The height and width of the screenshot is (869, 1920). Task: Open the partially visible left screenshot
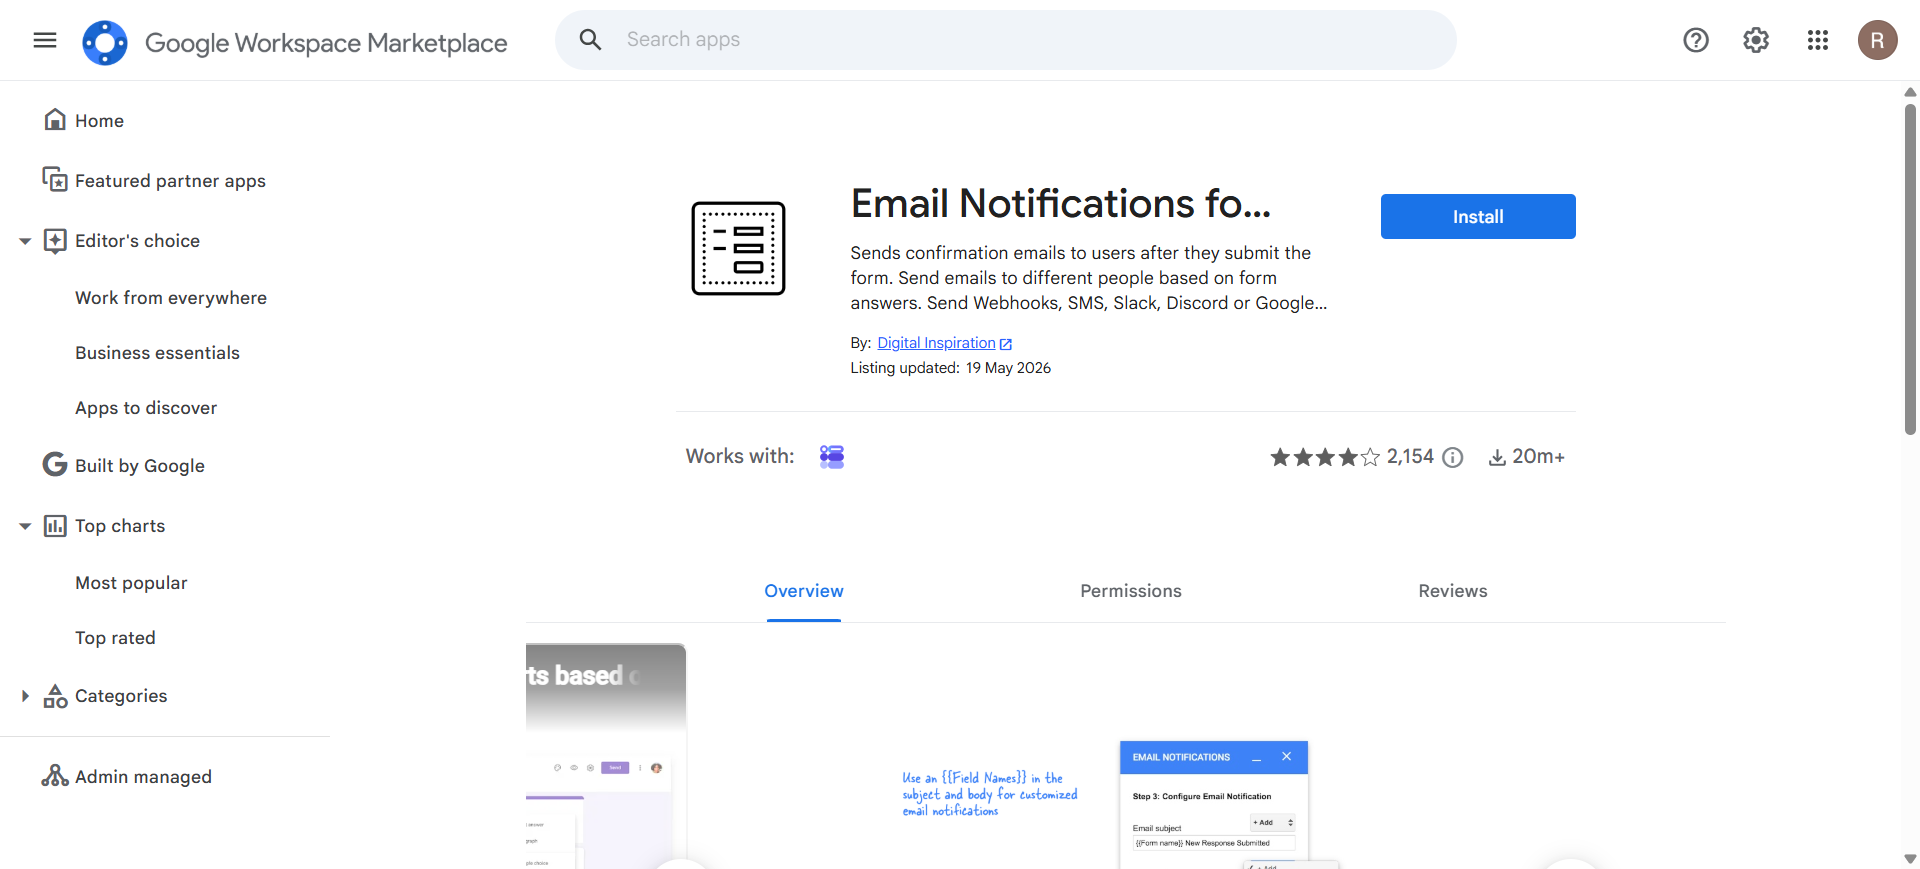click(606, 756)
